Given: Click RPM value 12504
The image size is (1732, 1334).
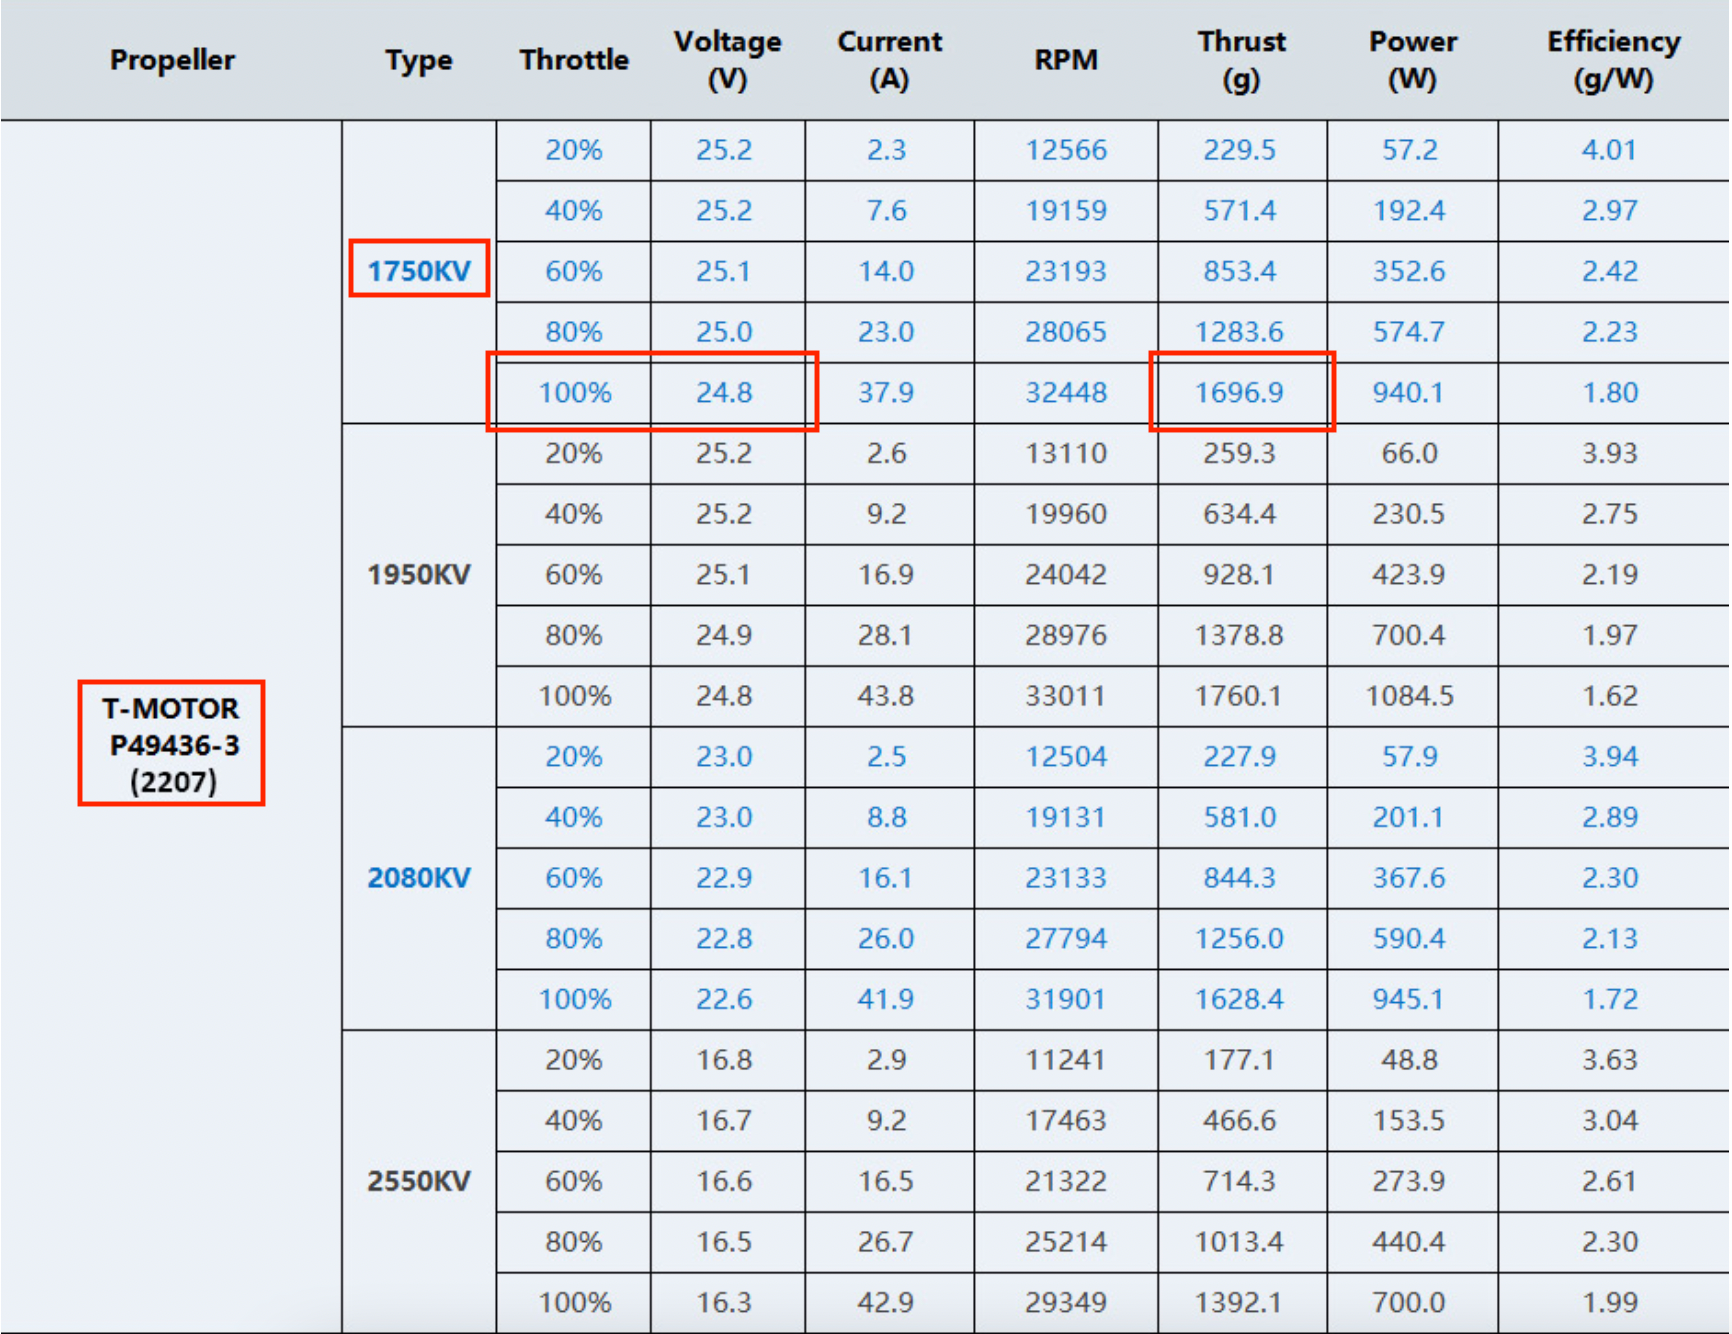Looking at the screenshot, I should tap(1066, 756).
